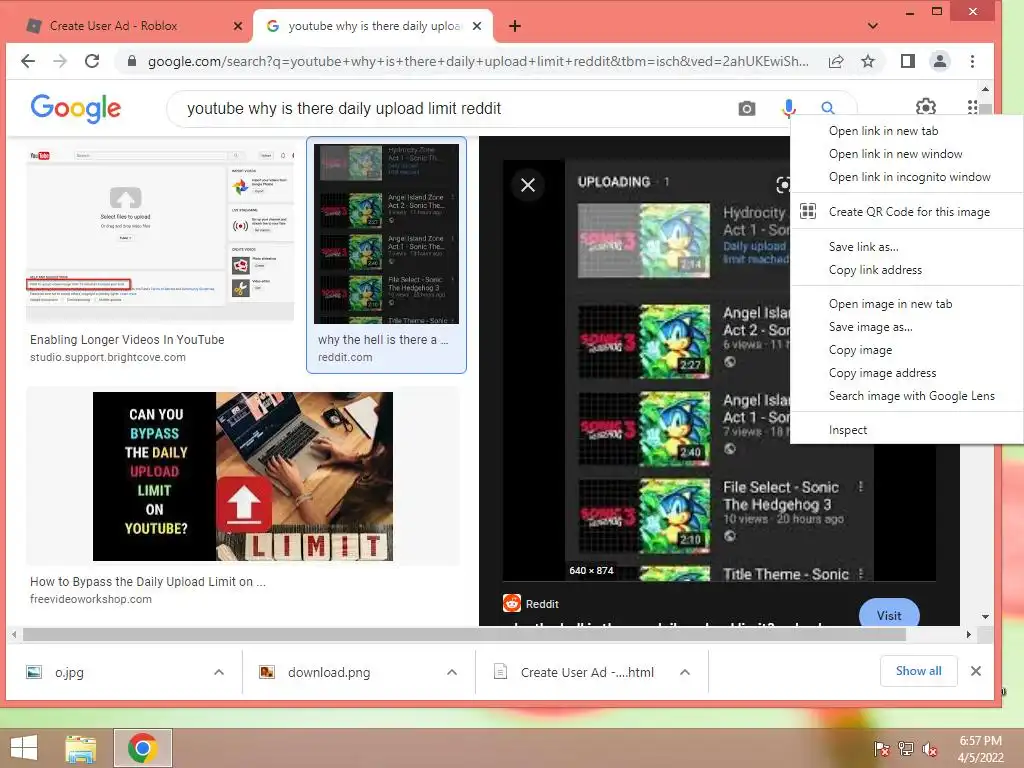Open the Windows Start button
This screenshot has width=1024, height=768.
tap(24, 748)
